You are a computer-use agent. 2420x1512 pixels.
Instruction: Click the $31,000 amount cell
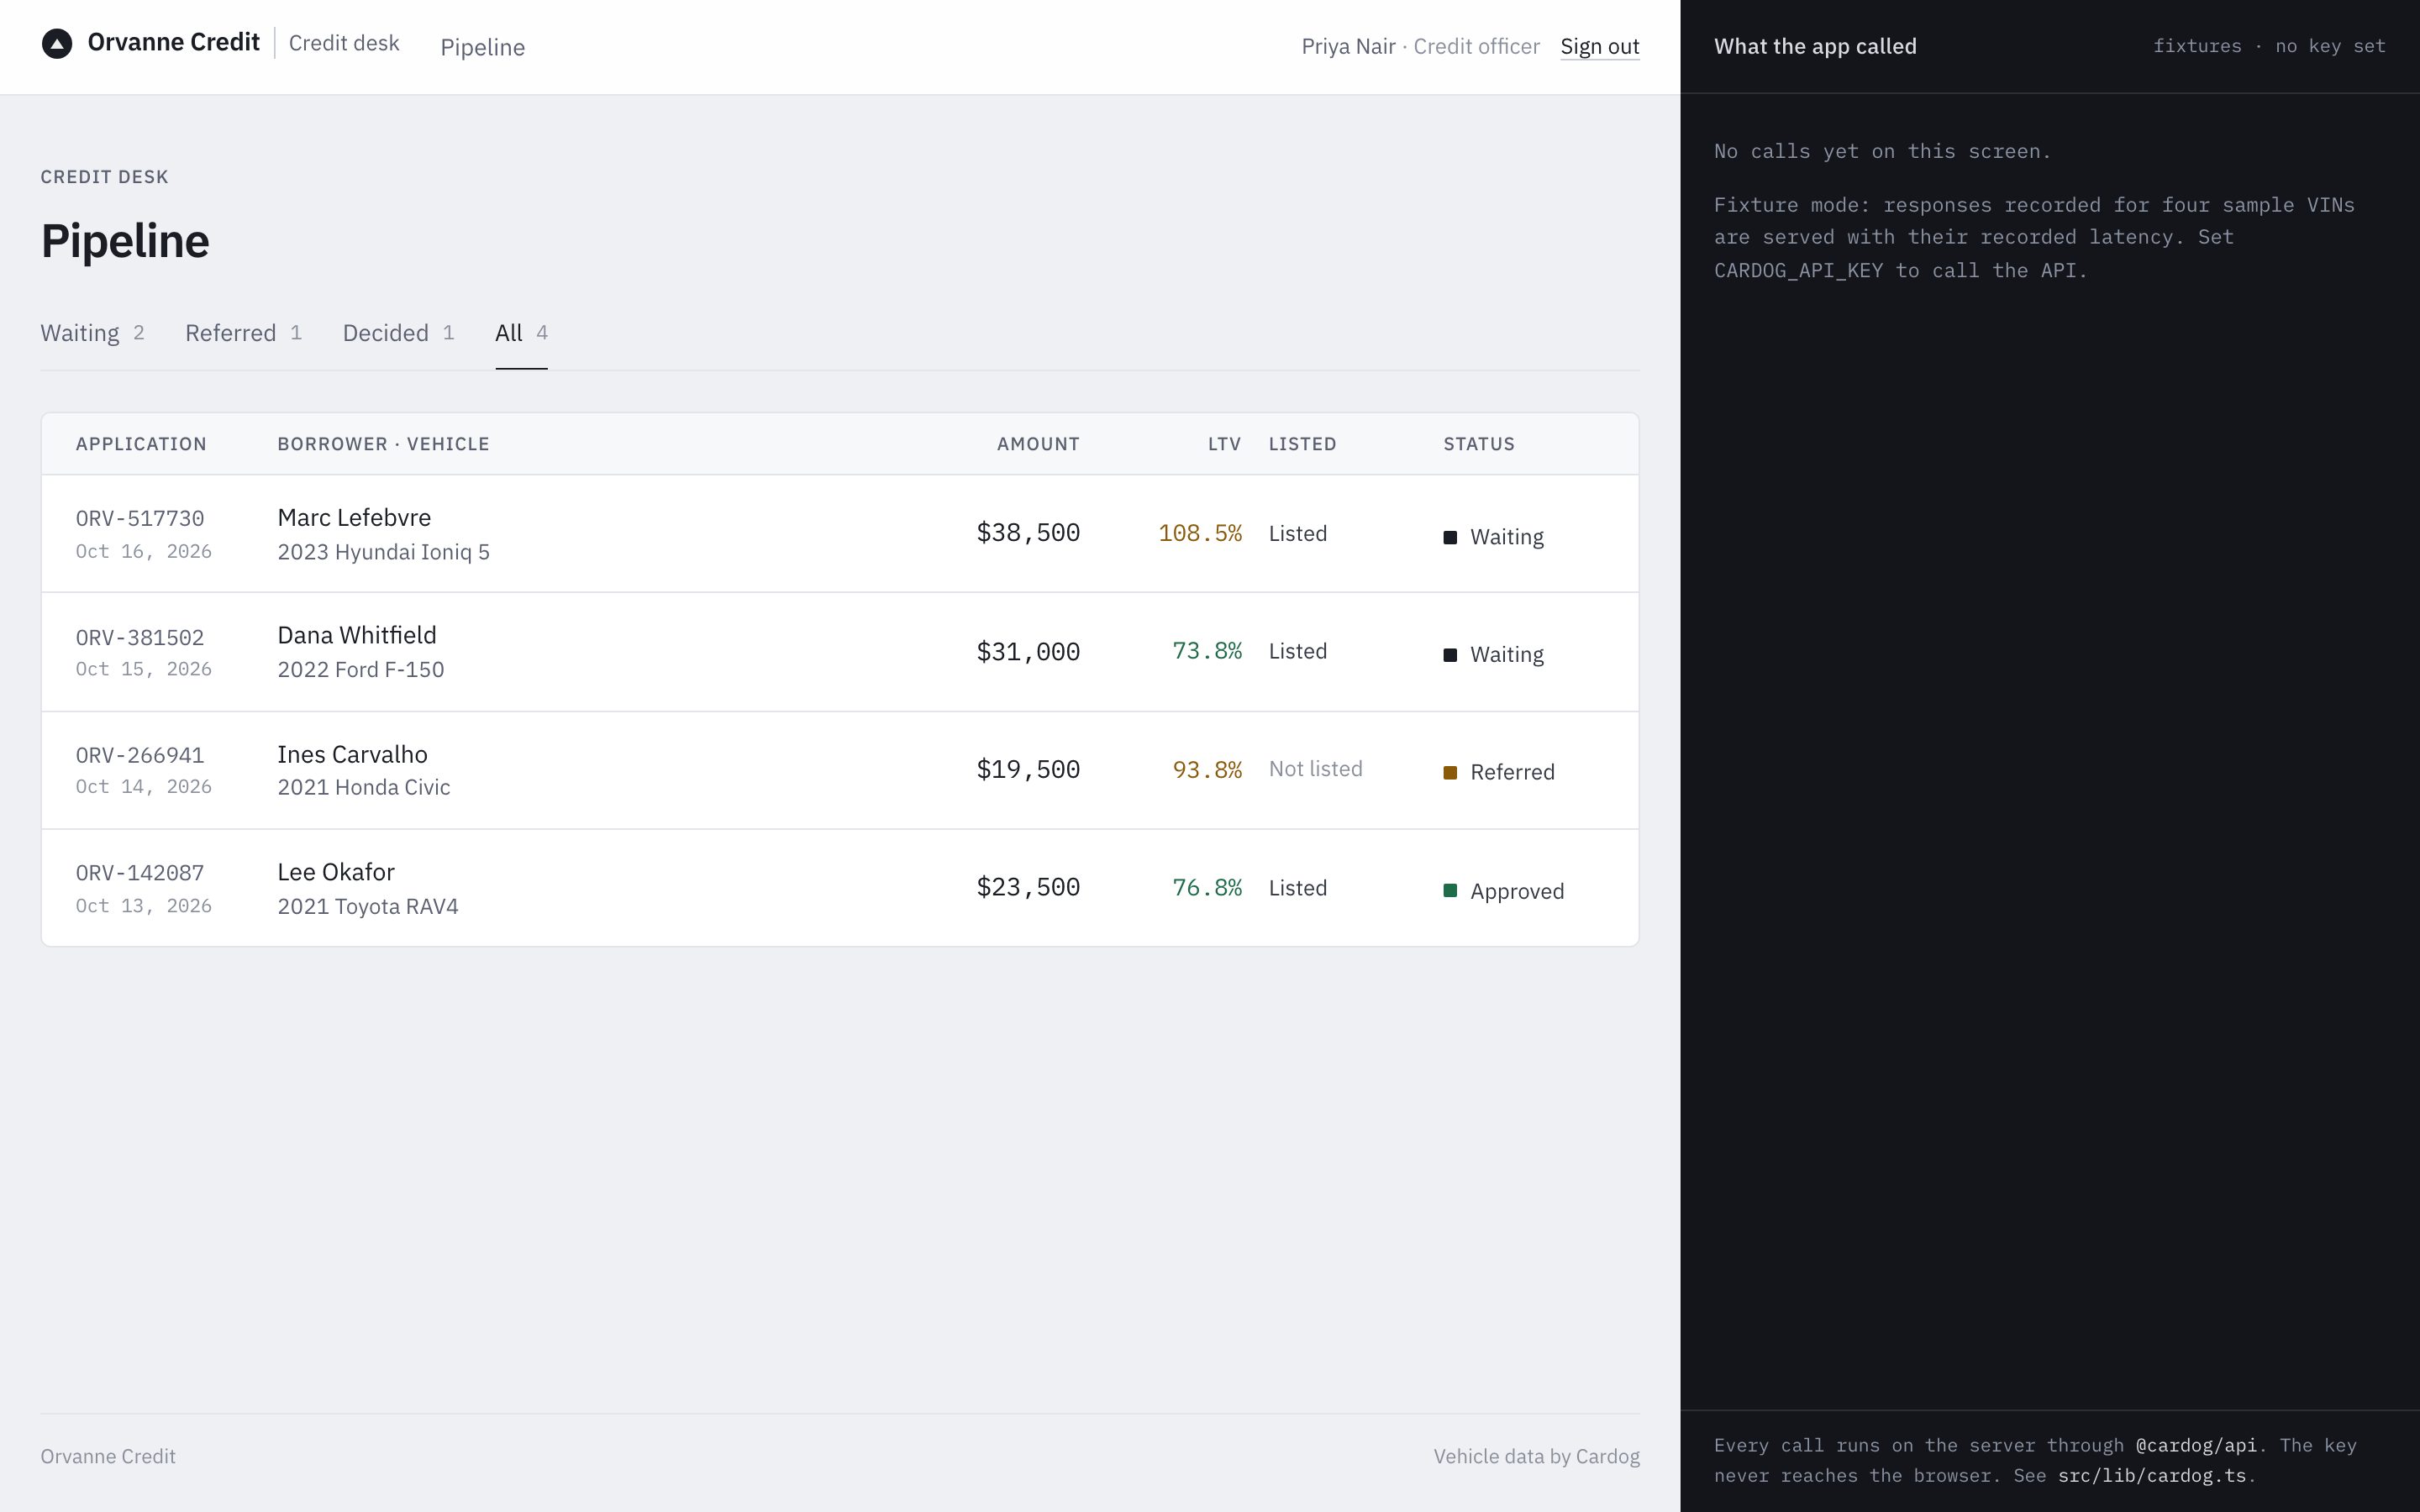(1028, 652)
